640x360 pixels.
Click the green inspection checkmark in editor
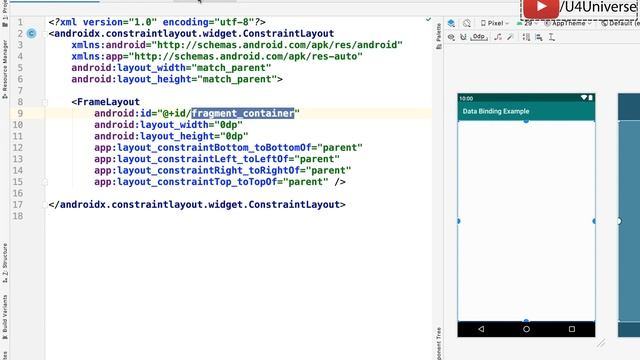point(428,19)
